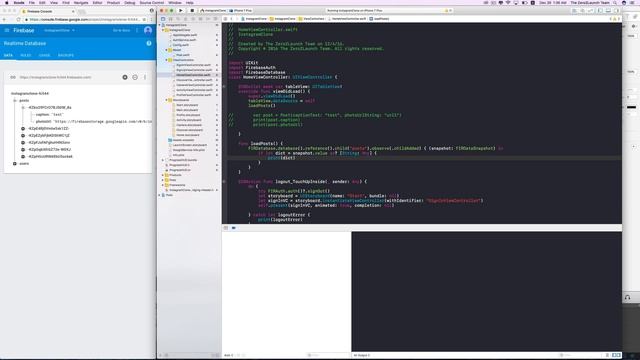Expand the Products folder in navigator
This screenshot has width=640, height=360.
click(163, 175)
